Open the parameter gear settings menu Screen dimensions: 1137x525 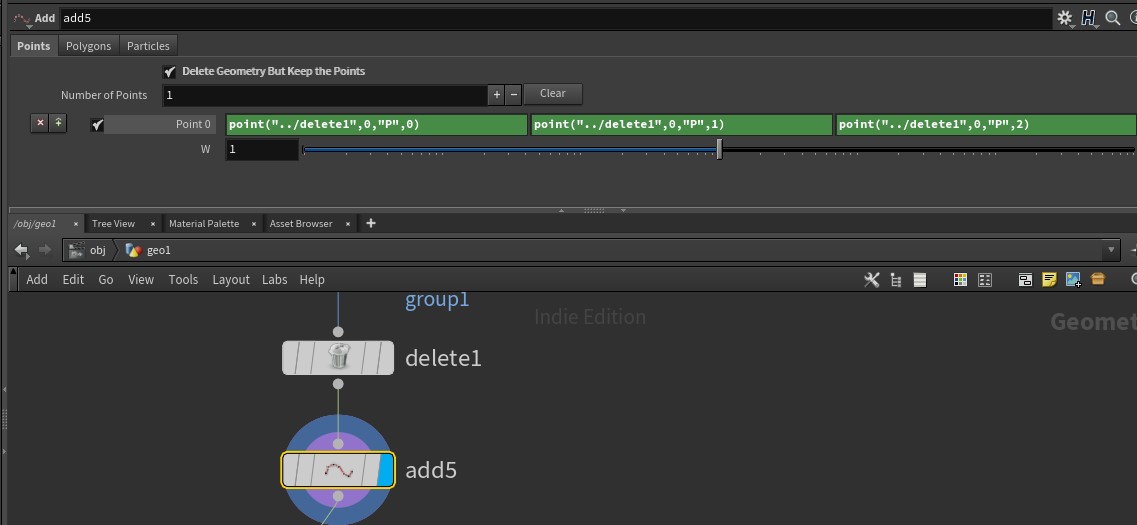[x=1064, y=18]
